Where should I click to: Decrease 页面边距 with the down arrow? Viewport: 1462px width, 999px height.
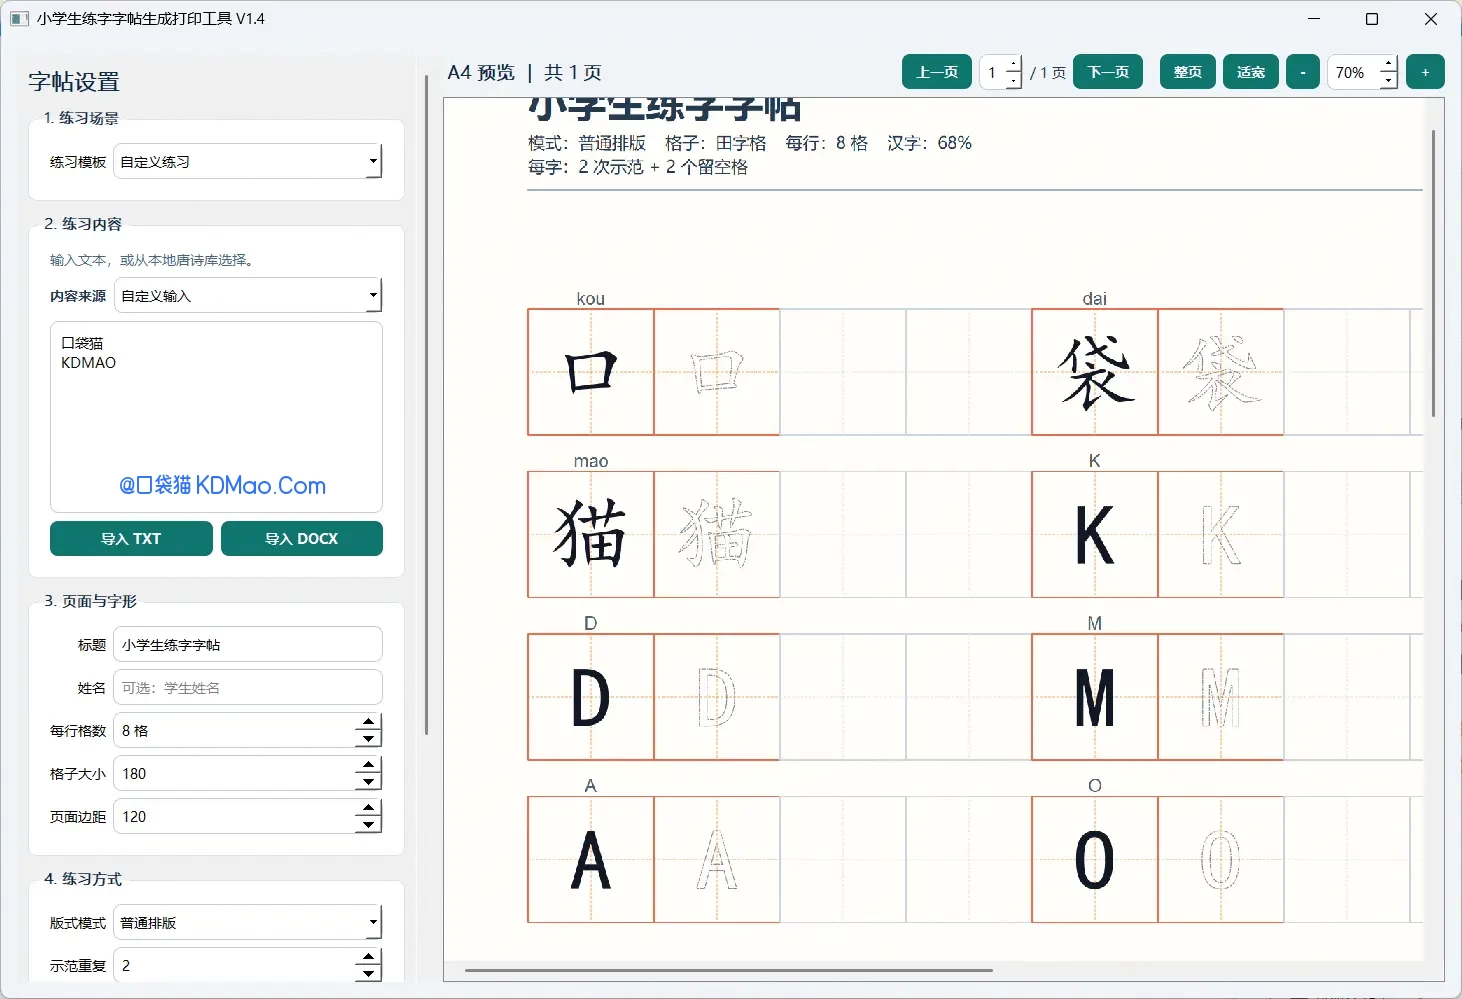(368, 824)
